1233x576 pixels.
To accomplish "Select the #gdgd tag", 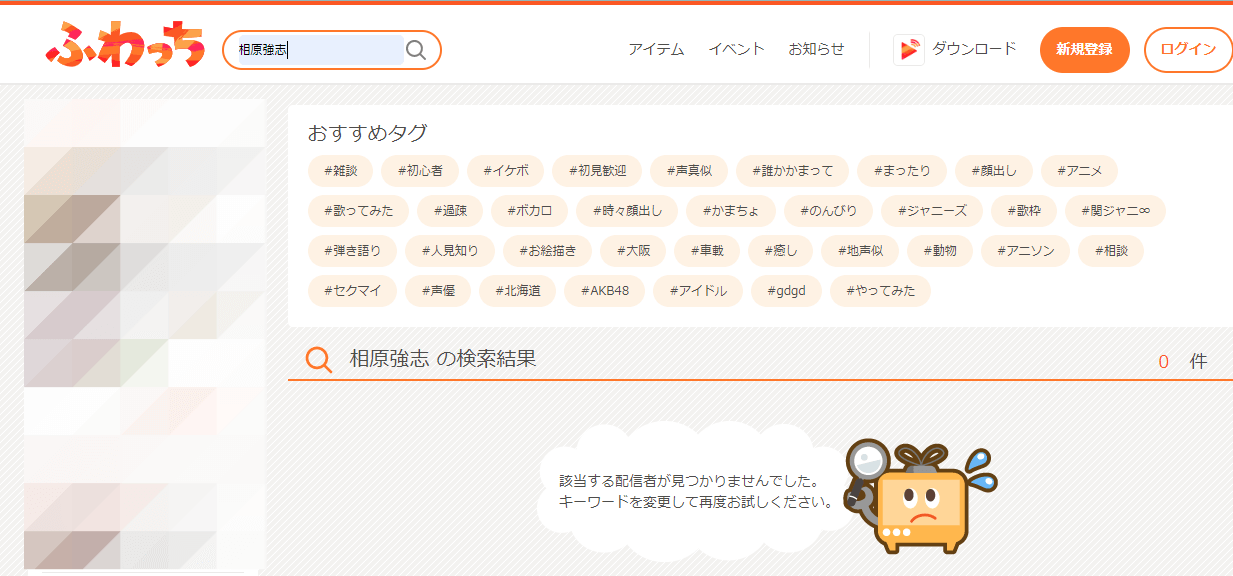I will click(x=786, y=291).
